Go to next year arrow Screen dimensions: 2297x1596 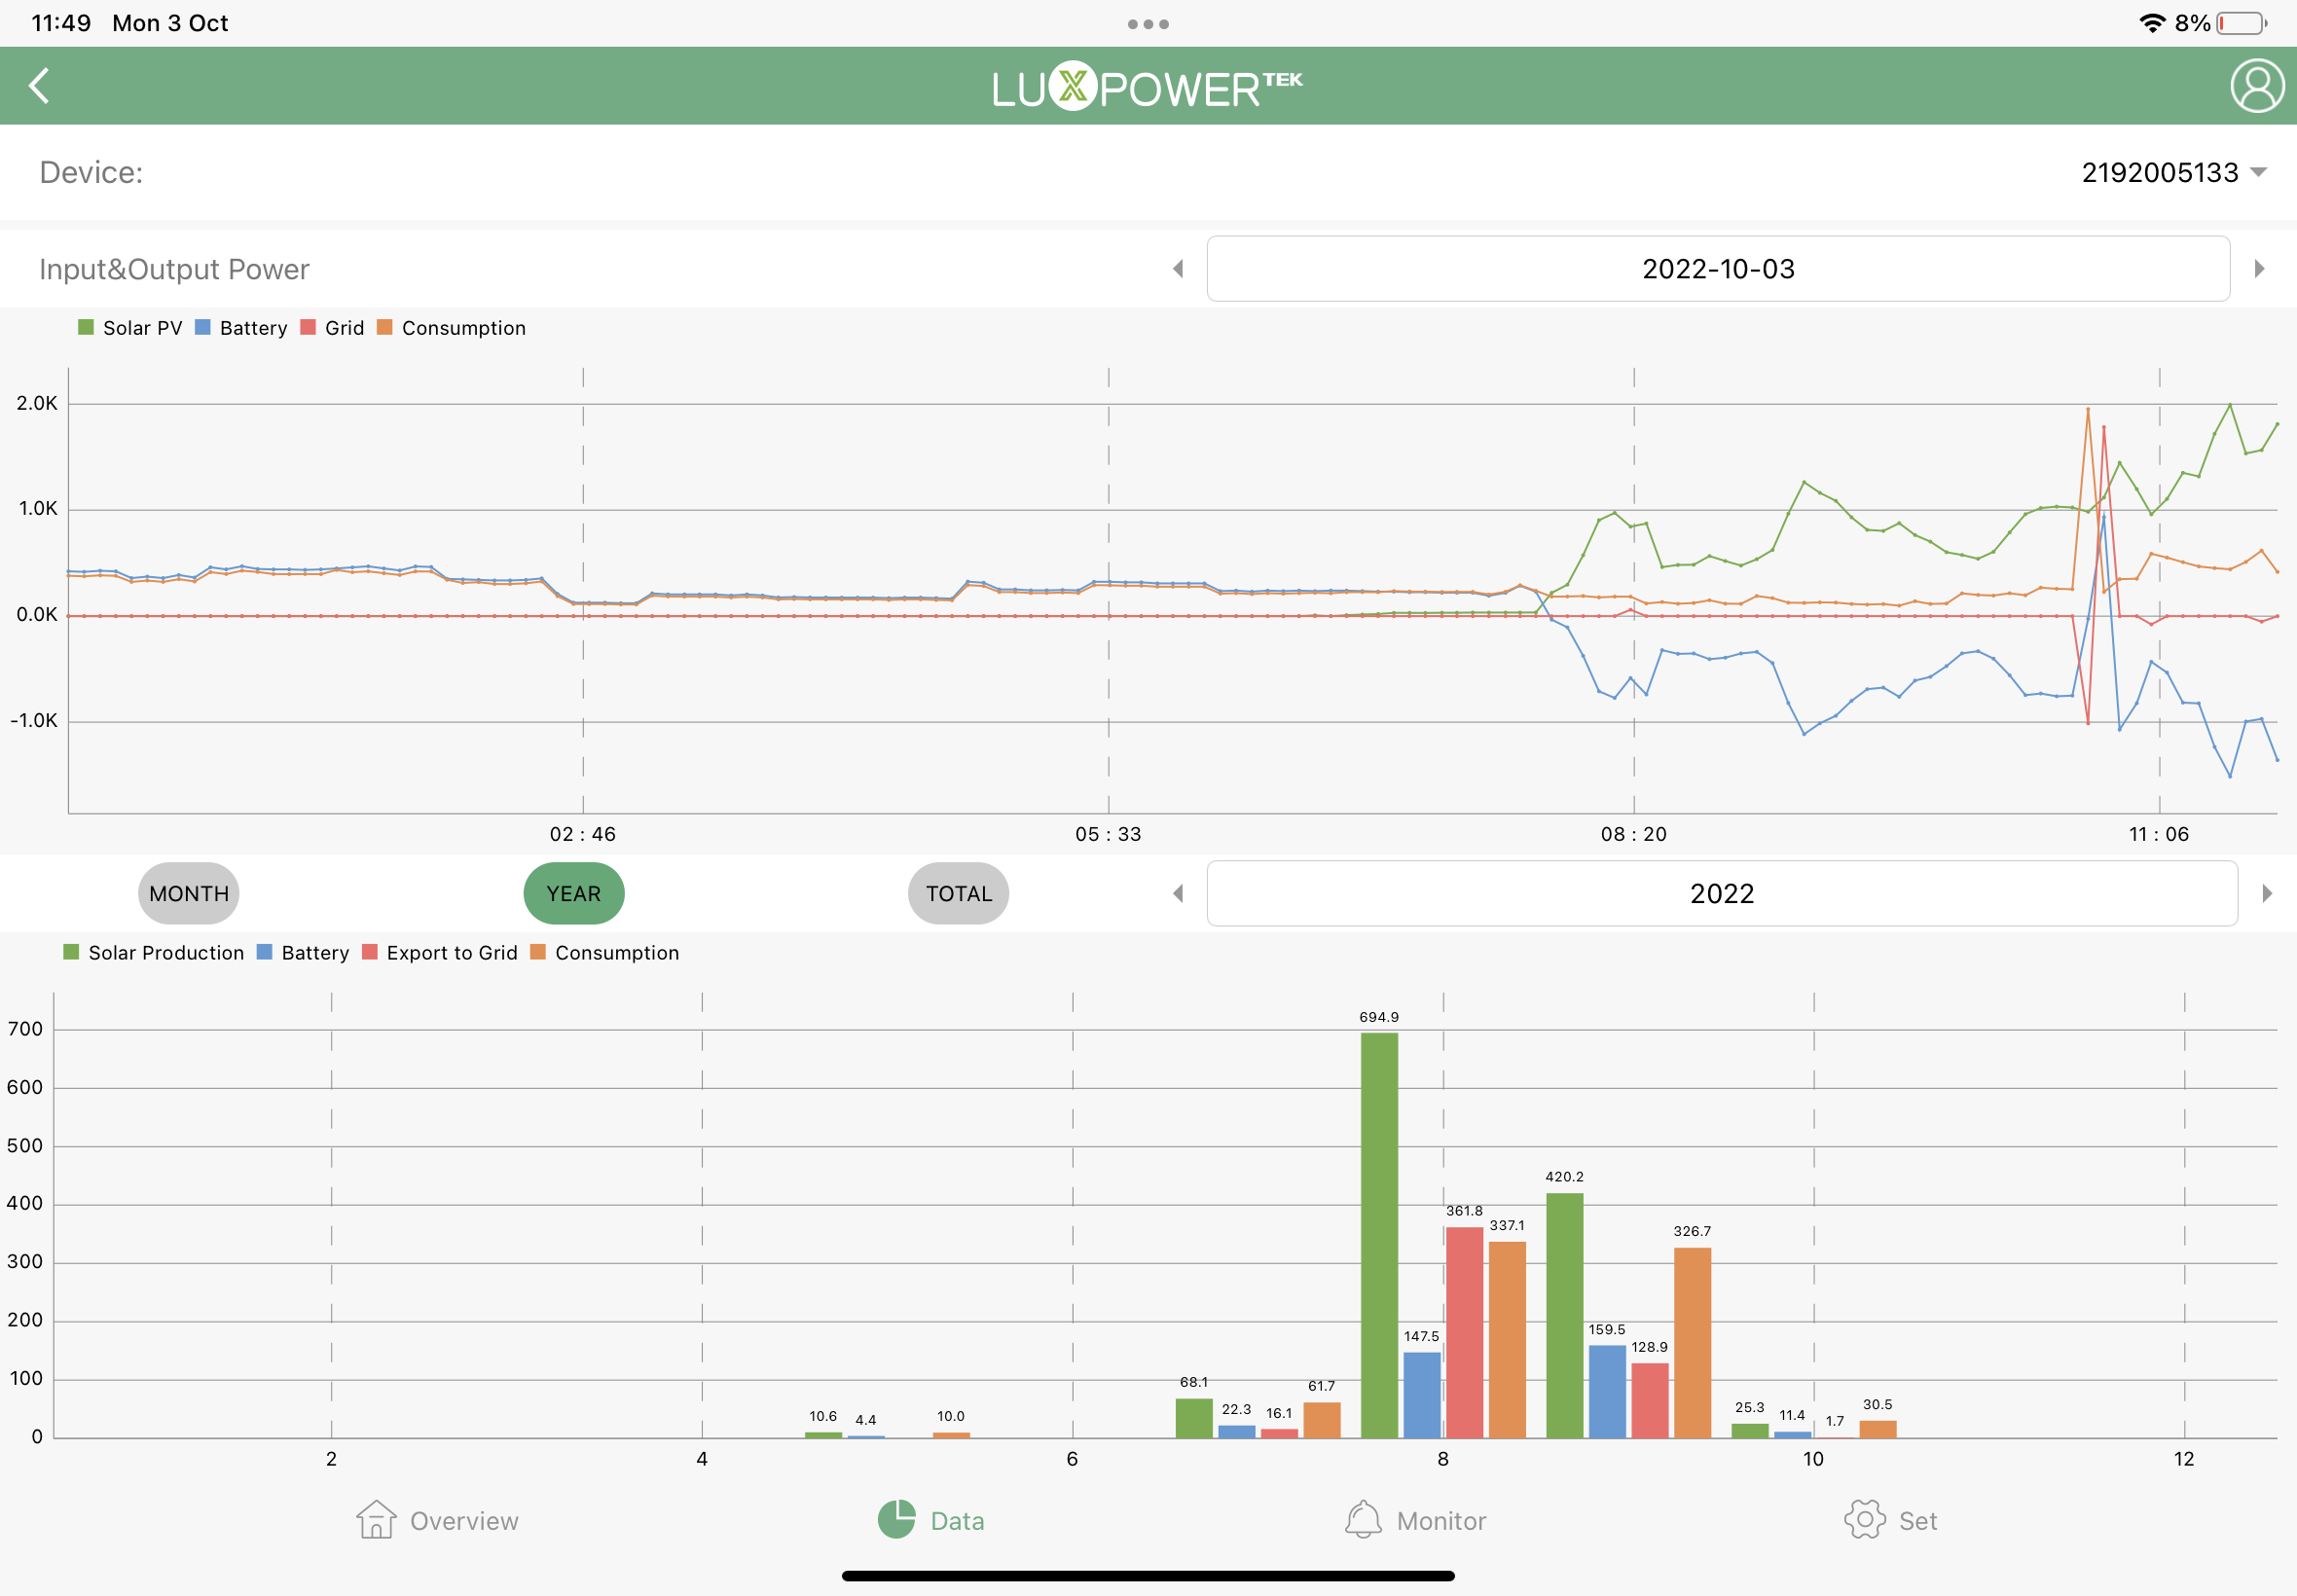click(x=2266, y=893)
